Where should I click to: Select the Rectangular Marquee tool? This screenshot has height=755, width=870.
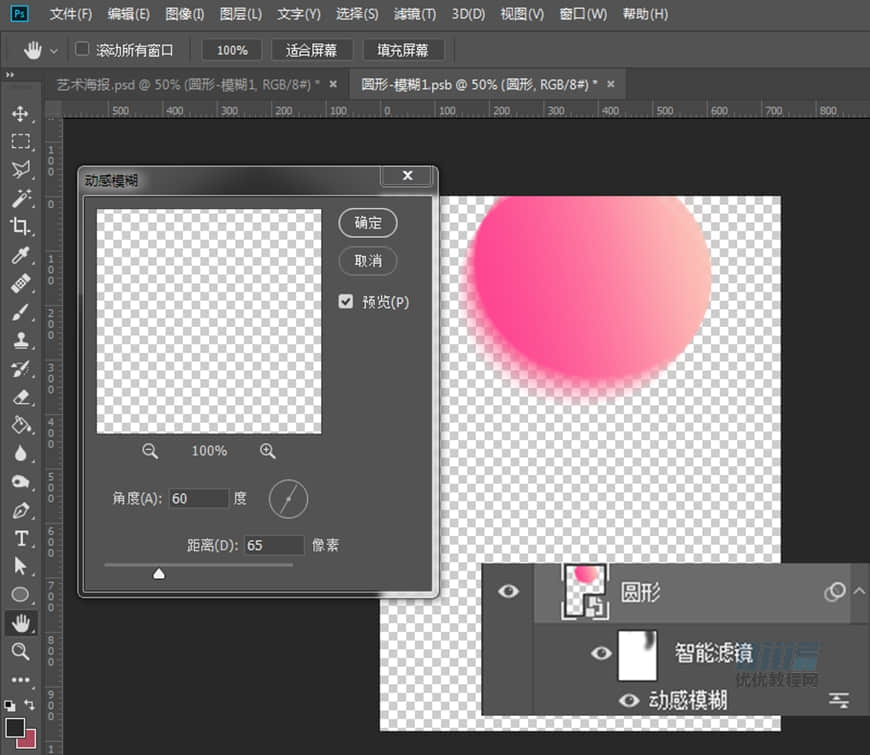pos(21,142)
